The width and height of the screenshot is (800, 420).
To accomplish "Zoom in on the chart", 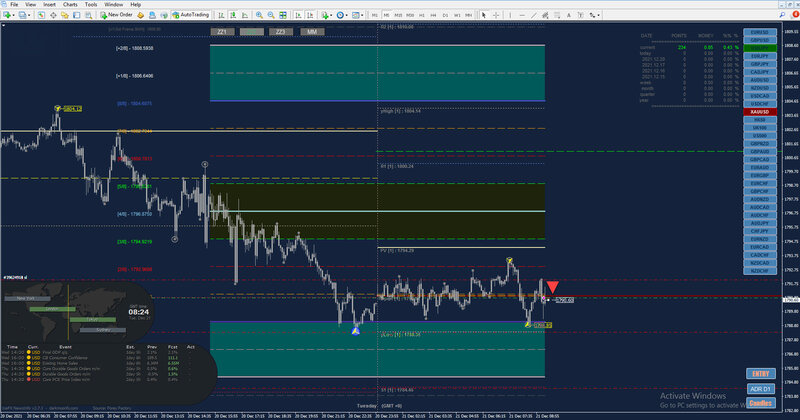I will point(259,15).
